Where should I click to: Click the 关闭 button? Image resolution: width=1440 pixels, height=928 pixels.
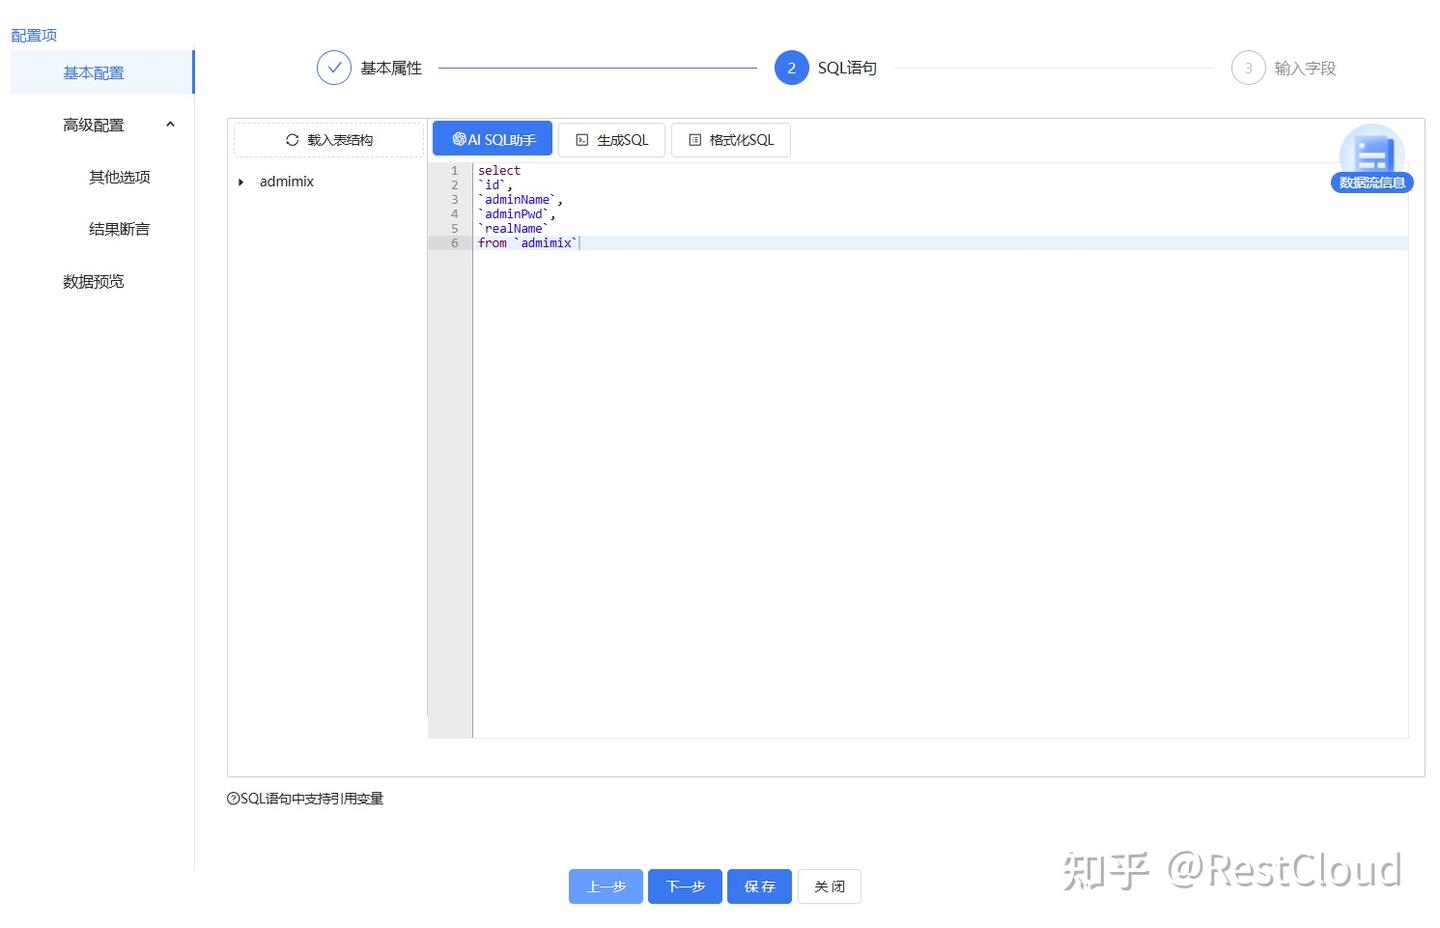point(829,886)
